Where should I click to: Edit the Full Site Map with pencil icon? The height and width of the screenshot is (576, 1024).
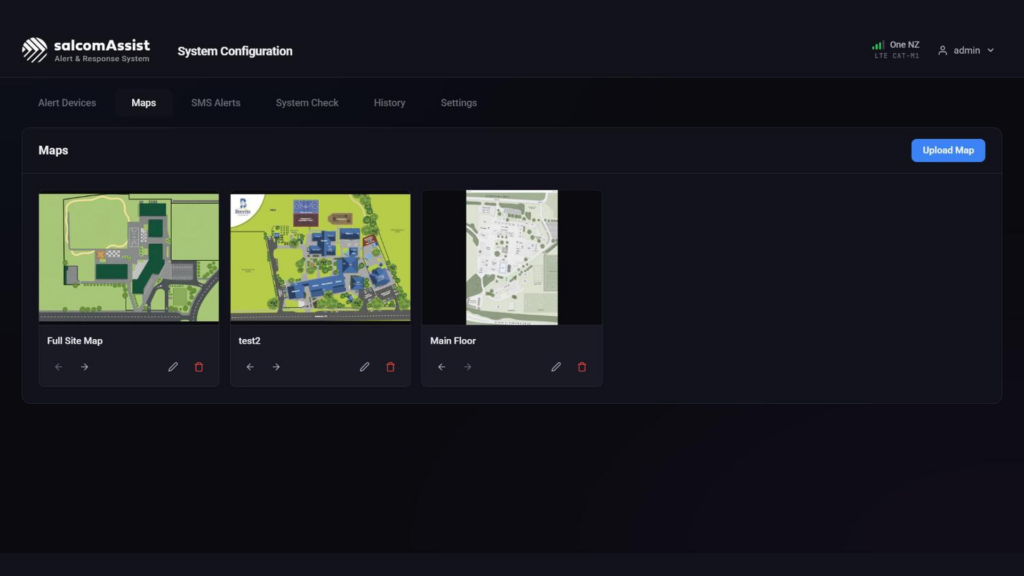coord(173,367)
